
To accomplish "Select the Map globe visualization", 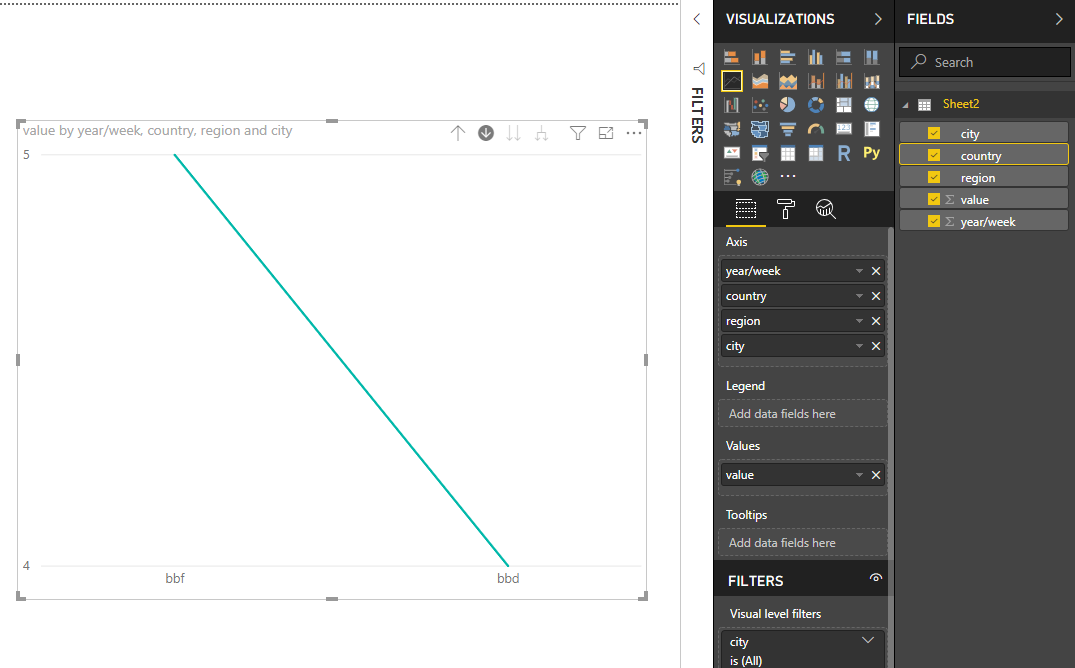I will pos(871,105).
